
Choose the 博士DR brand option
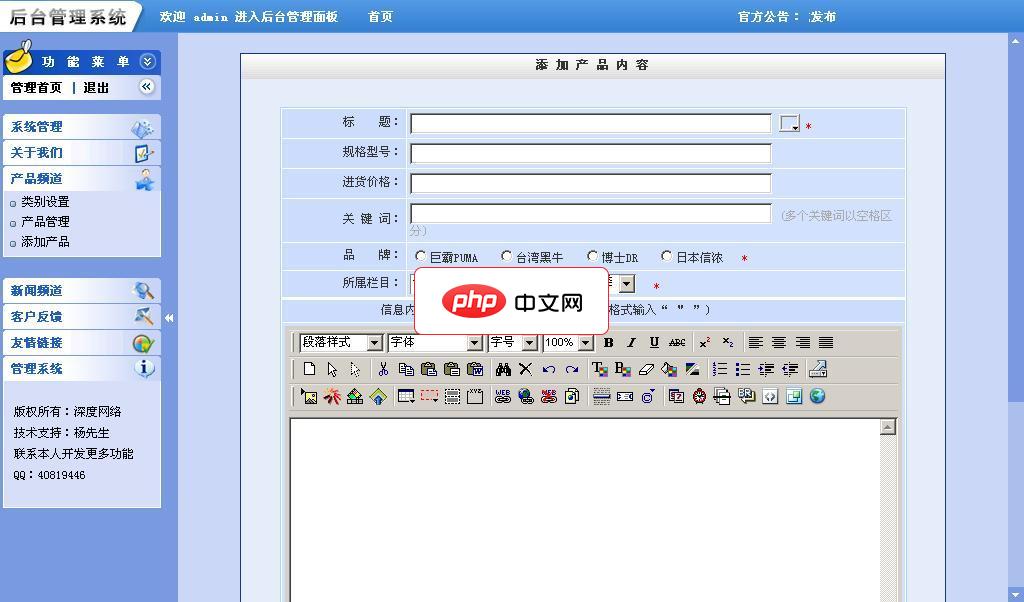tap(592, 256)
